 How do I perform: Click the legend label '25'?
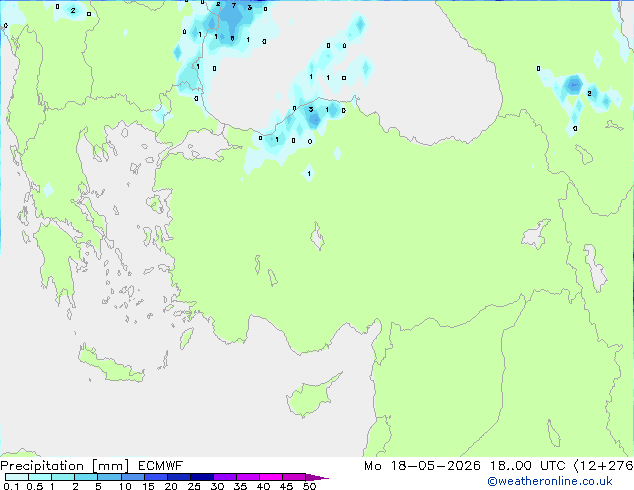pos(194,486)
